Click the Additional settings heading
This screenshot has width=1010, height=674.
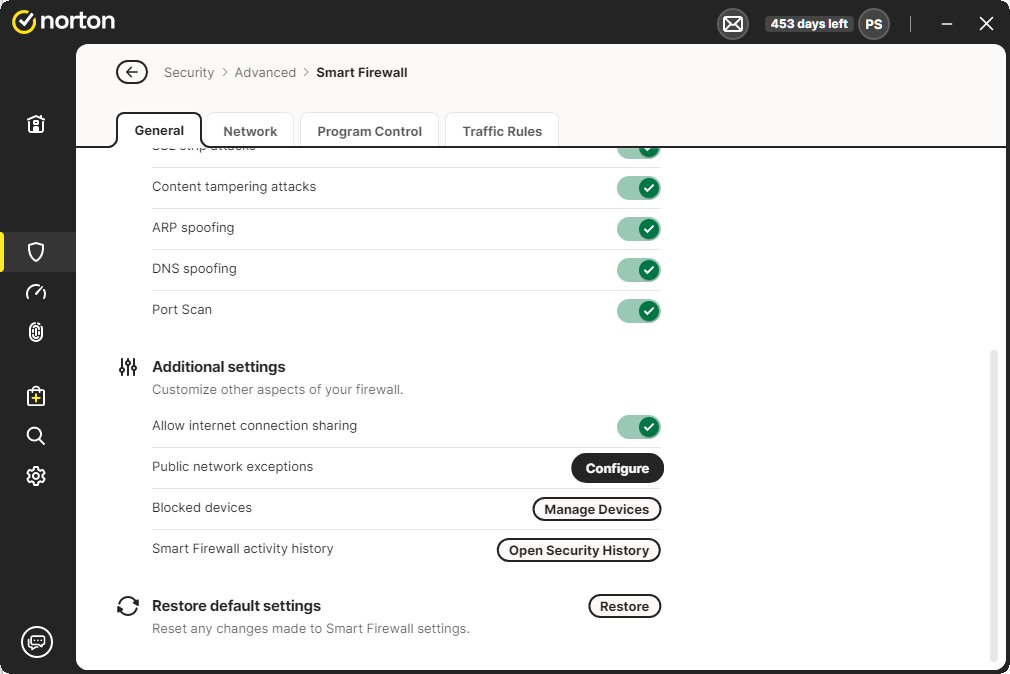coord(218,367)
